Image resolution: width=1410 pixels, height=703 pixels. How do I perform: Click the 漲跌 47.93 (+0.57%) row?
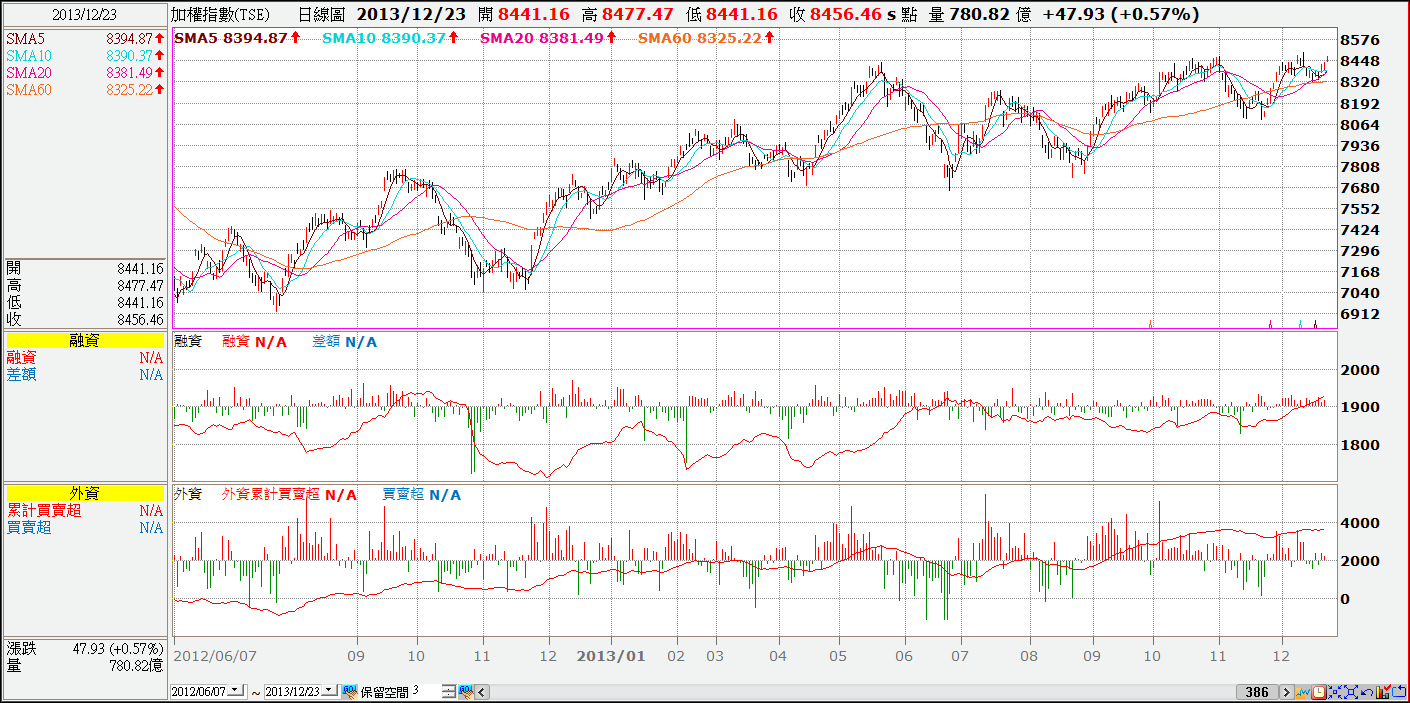pyautogui.click(x=85, y=648)
